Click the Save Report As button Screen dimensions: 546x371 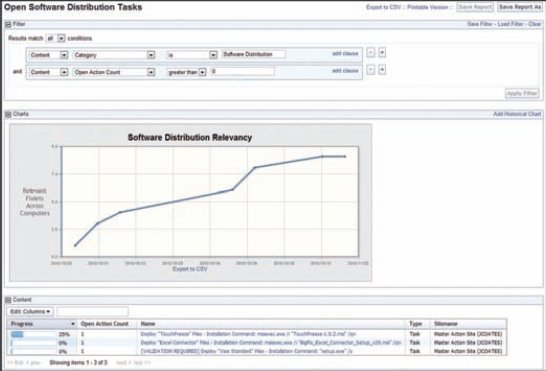pos(520,7)
